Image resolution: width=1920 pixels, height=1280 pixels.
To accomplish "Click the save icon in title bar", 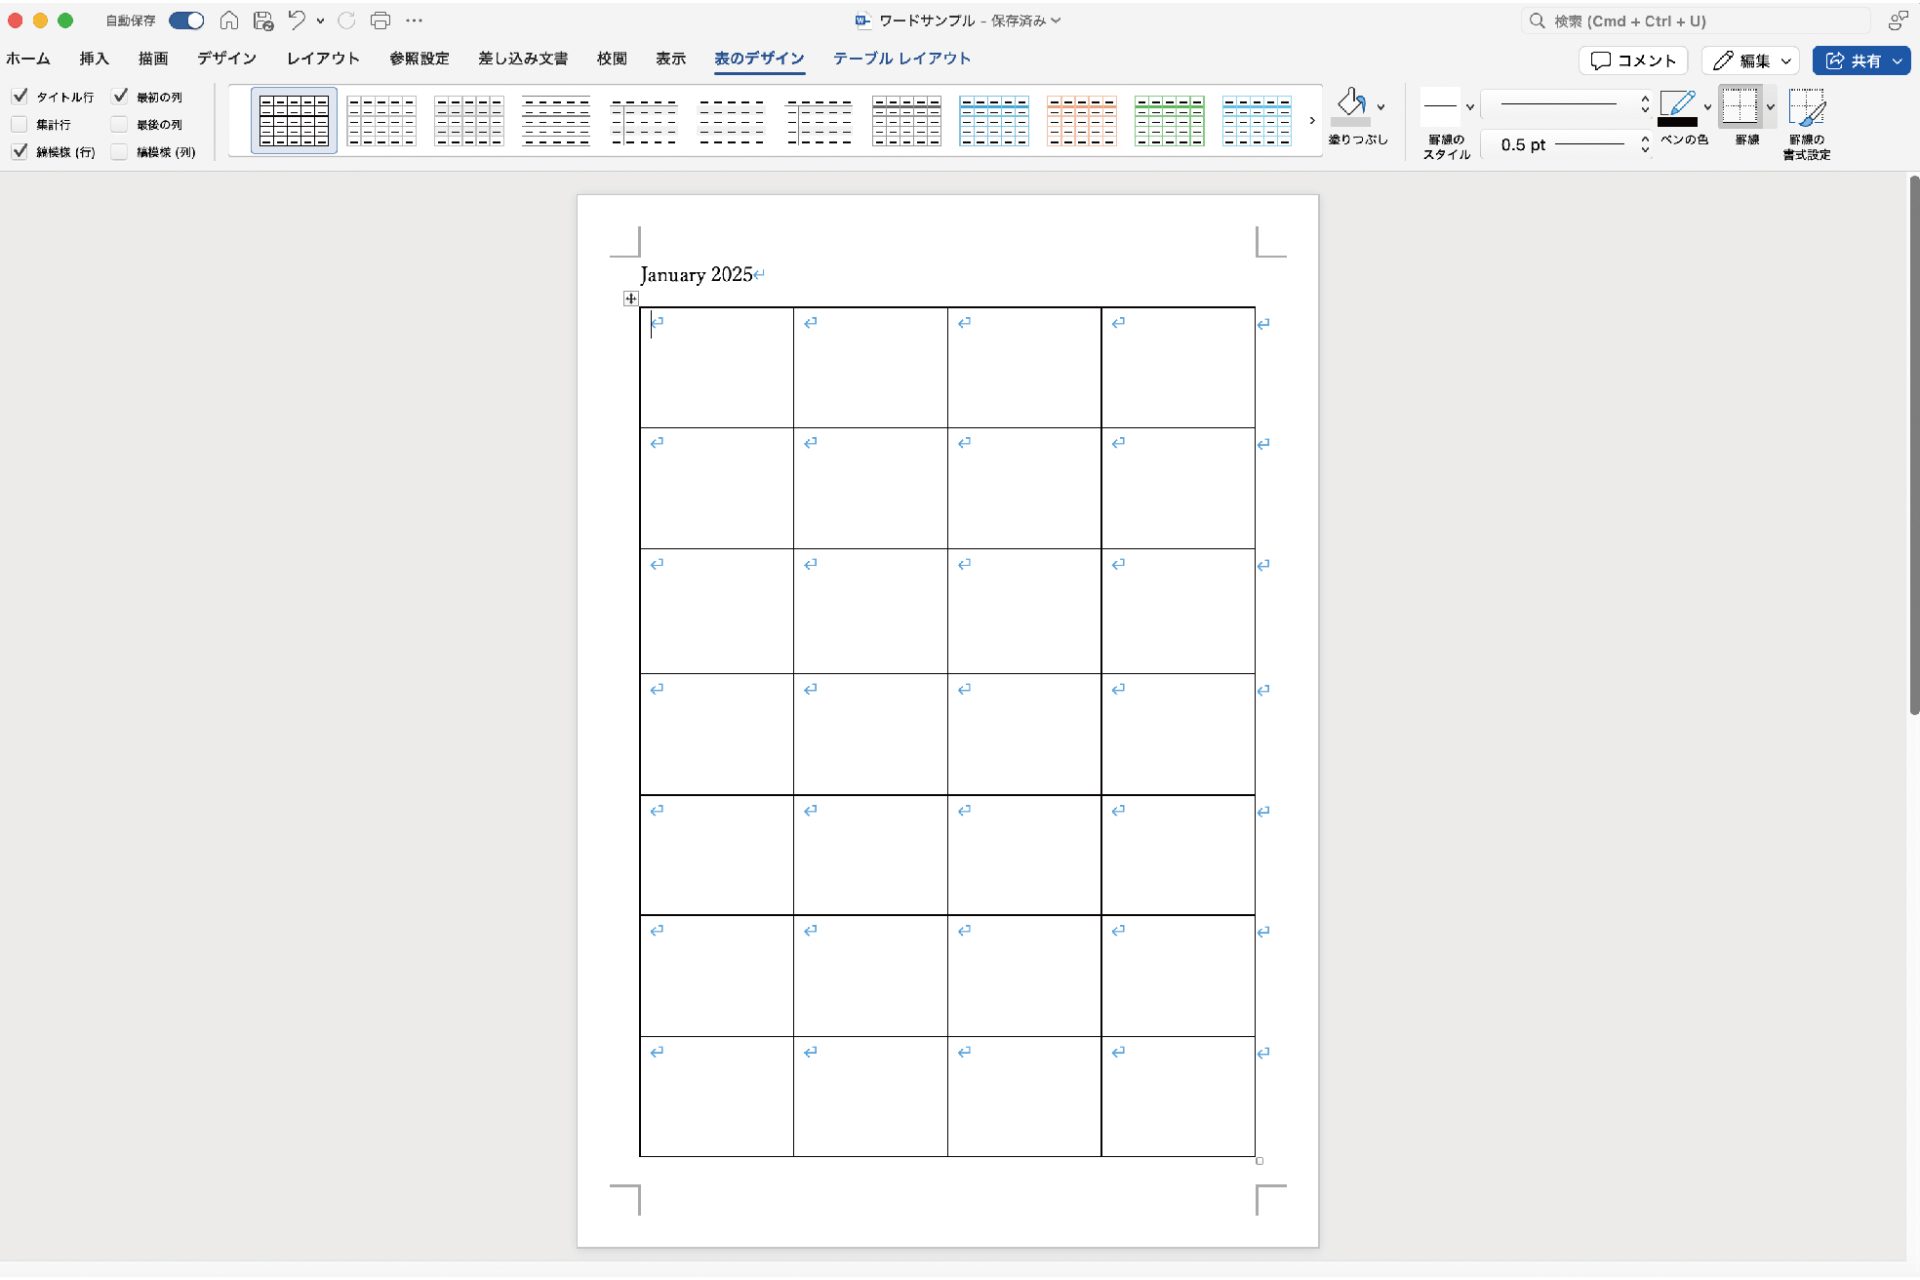I will [x=263, y=20].
